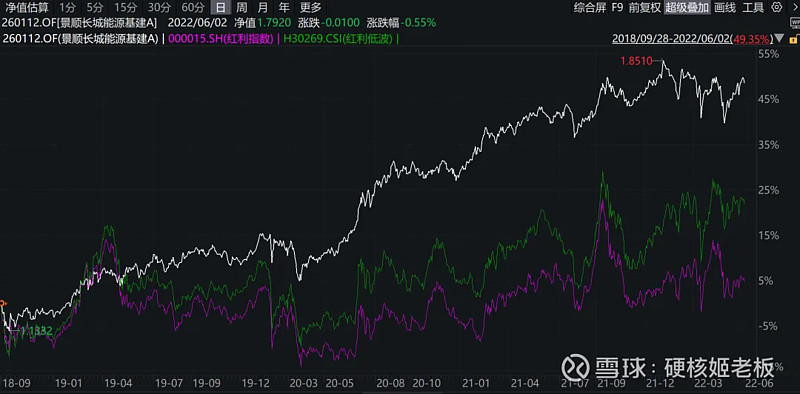
Task: Toggle 超级叠加 overlay mode
Action: 687,7
